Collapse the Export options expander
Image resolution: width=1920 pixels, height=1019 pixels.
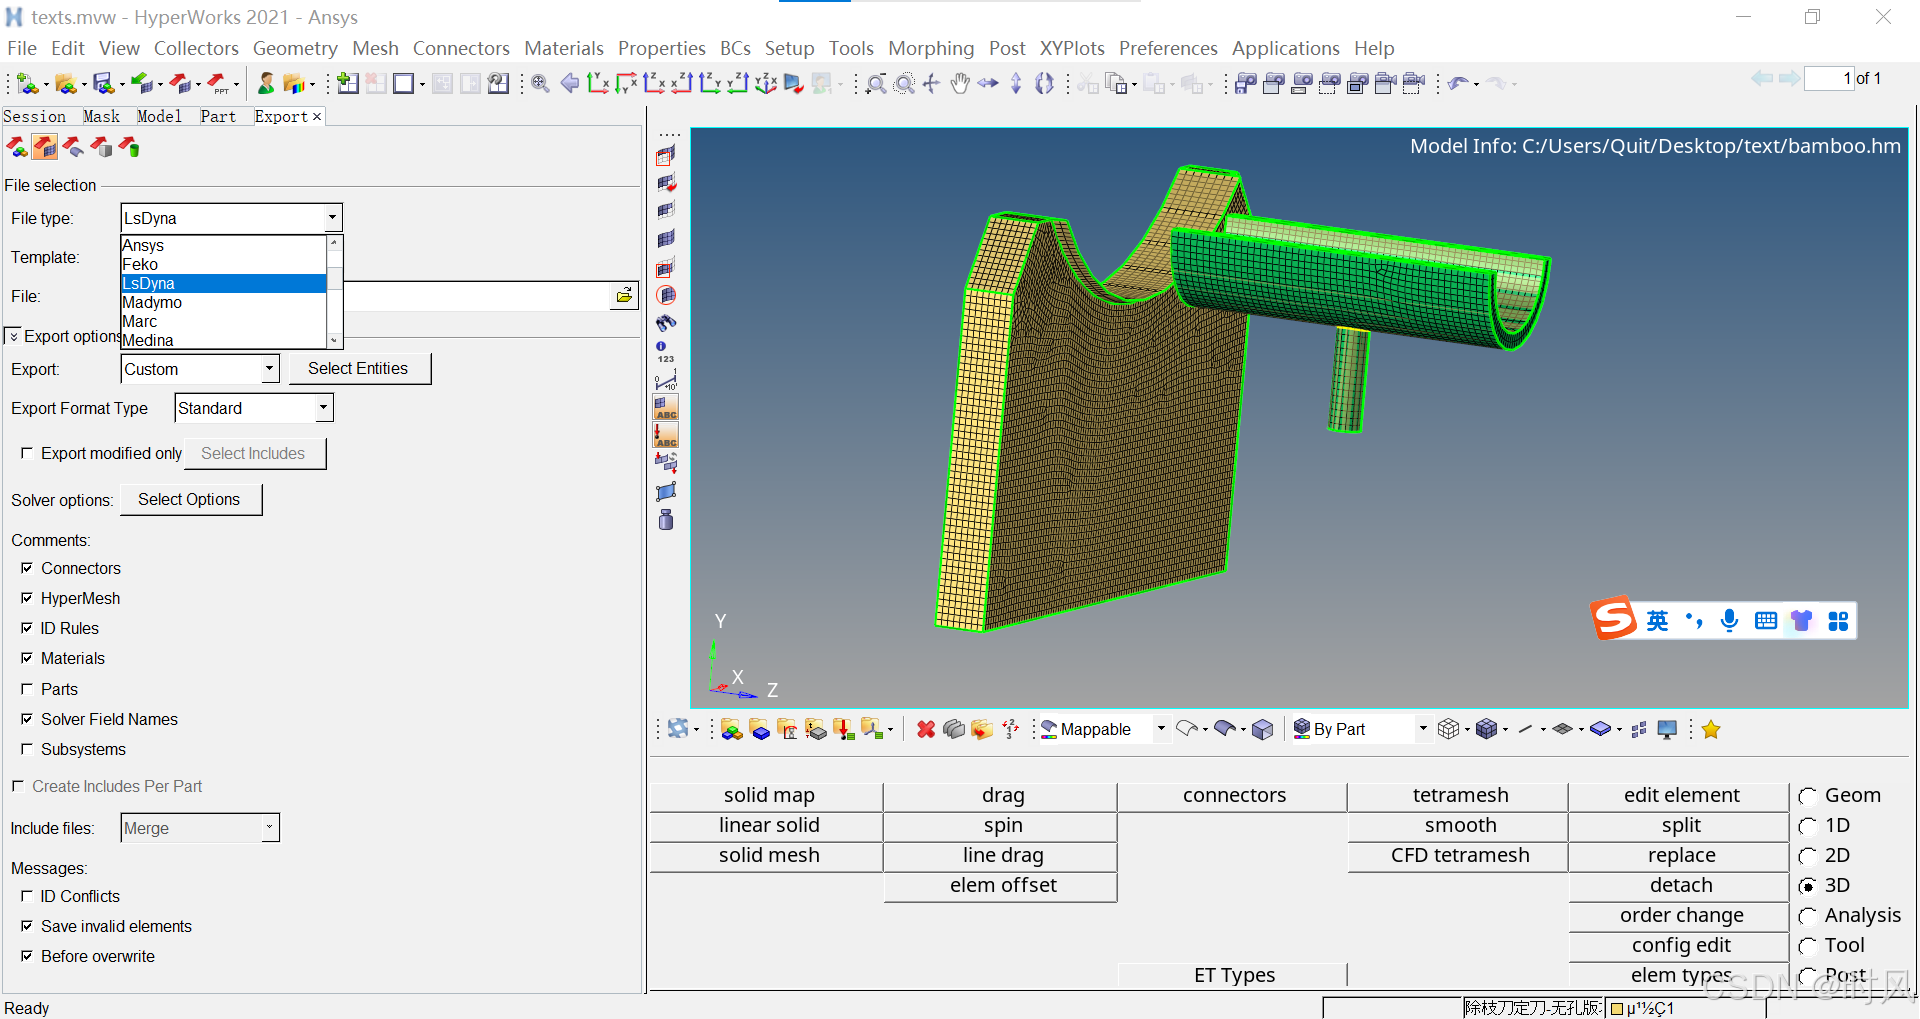[13, 336]
